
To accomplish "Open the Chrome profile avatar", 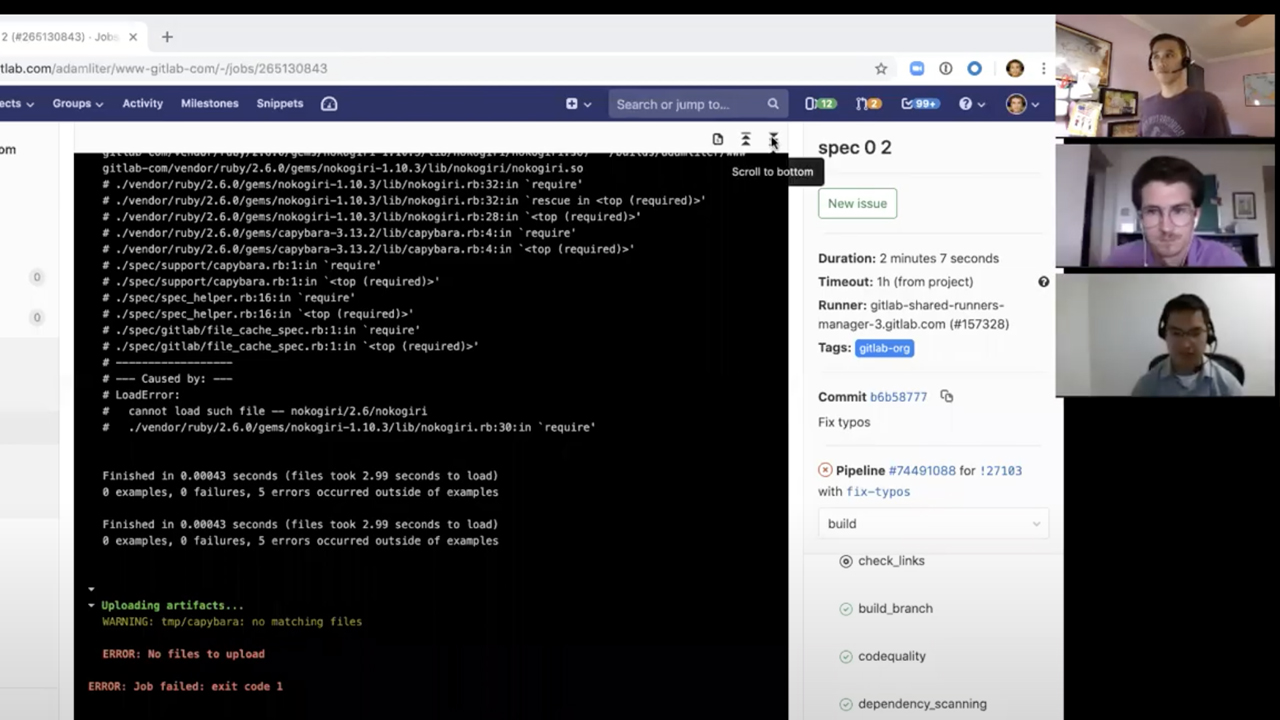I will pos(1015,69).
